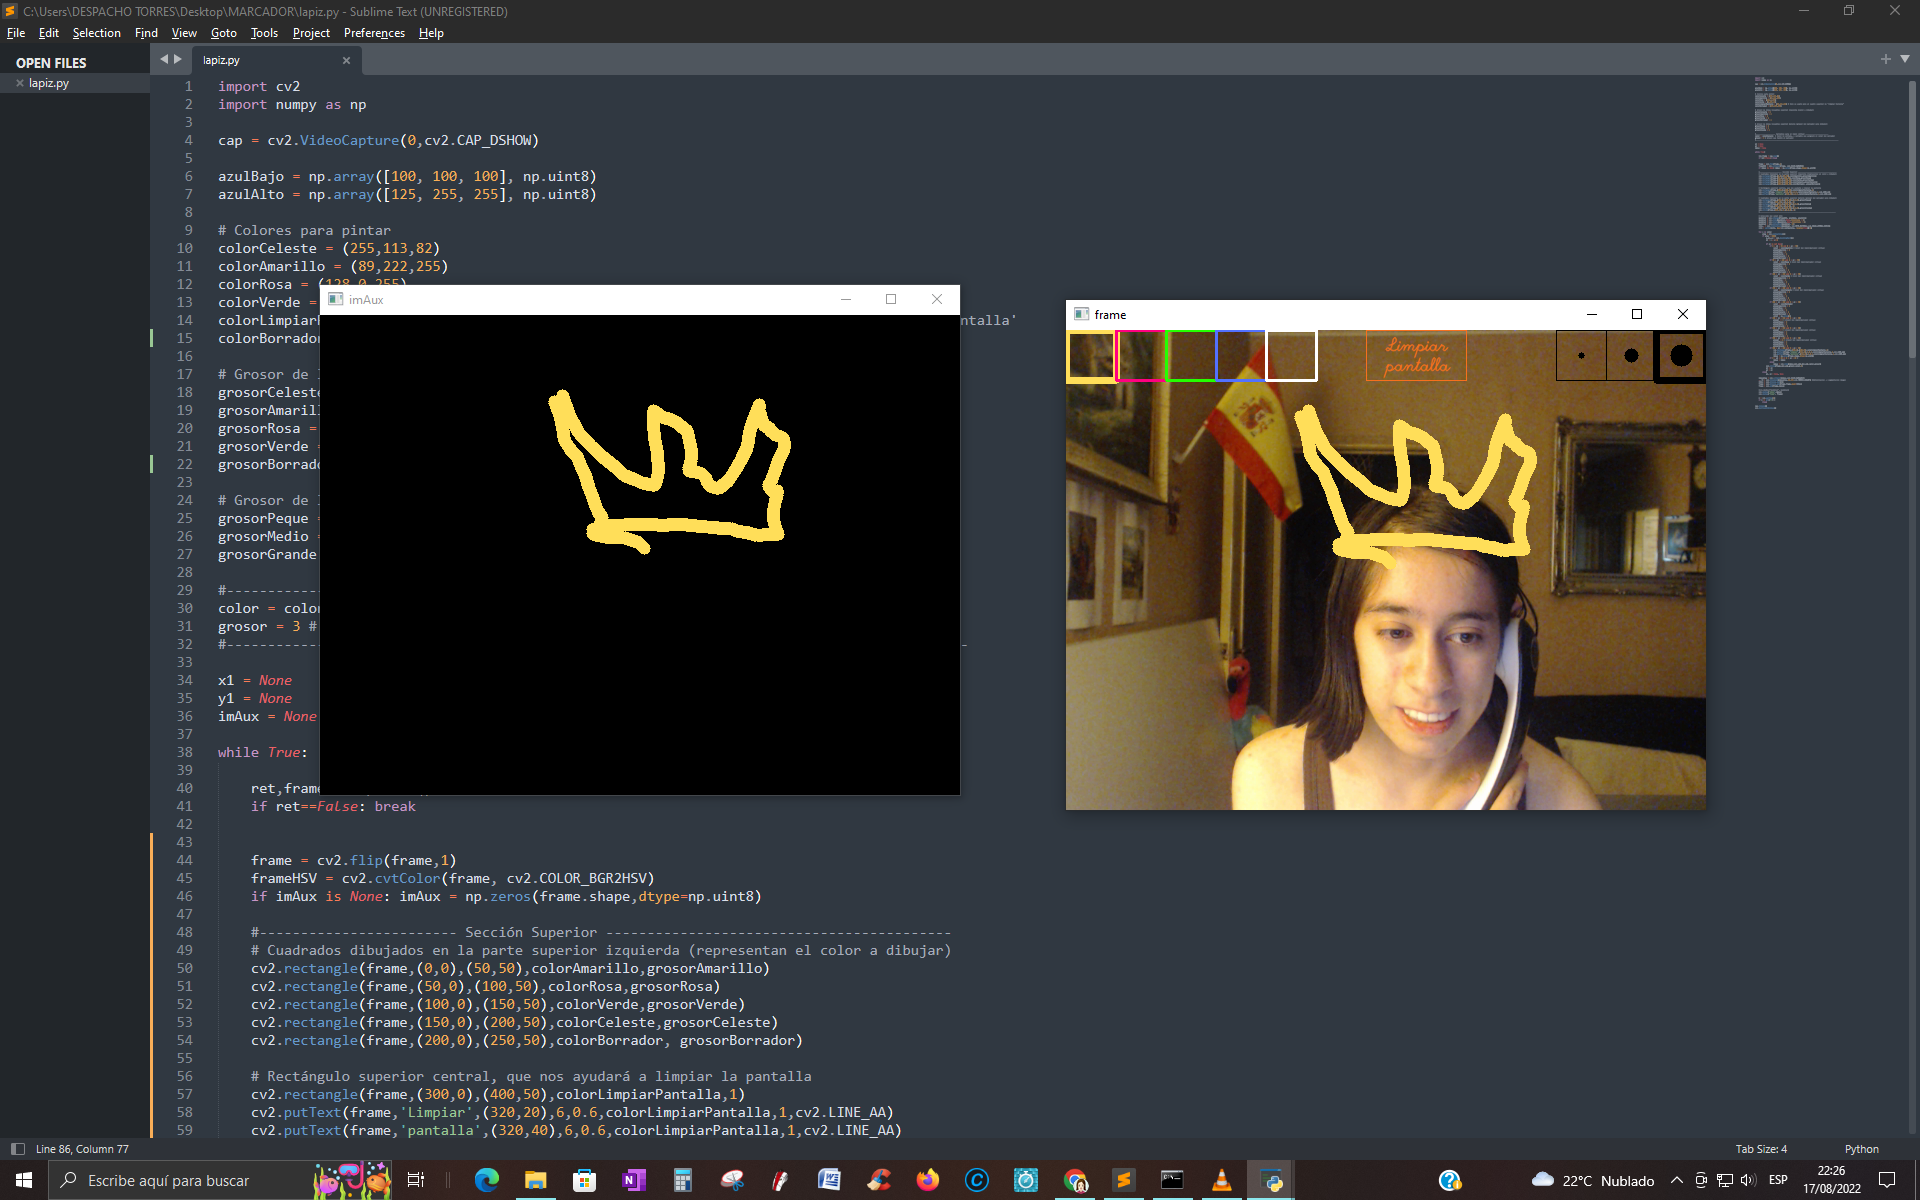Open the syntax selector showing Python
1920x1200 pixels.
click(x=1862, y=1149)
